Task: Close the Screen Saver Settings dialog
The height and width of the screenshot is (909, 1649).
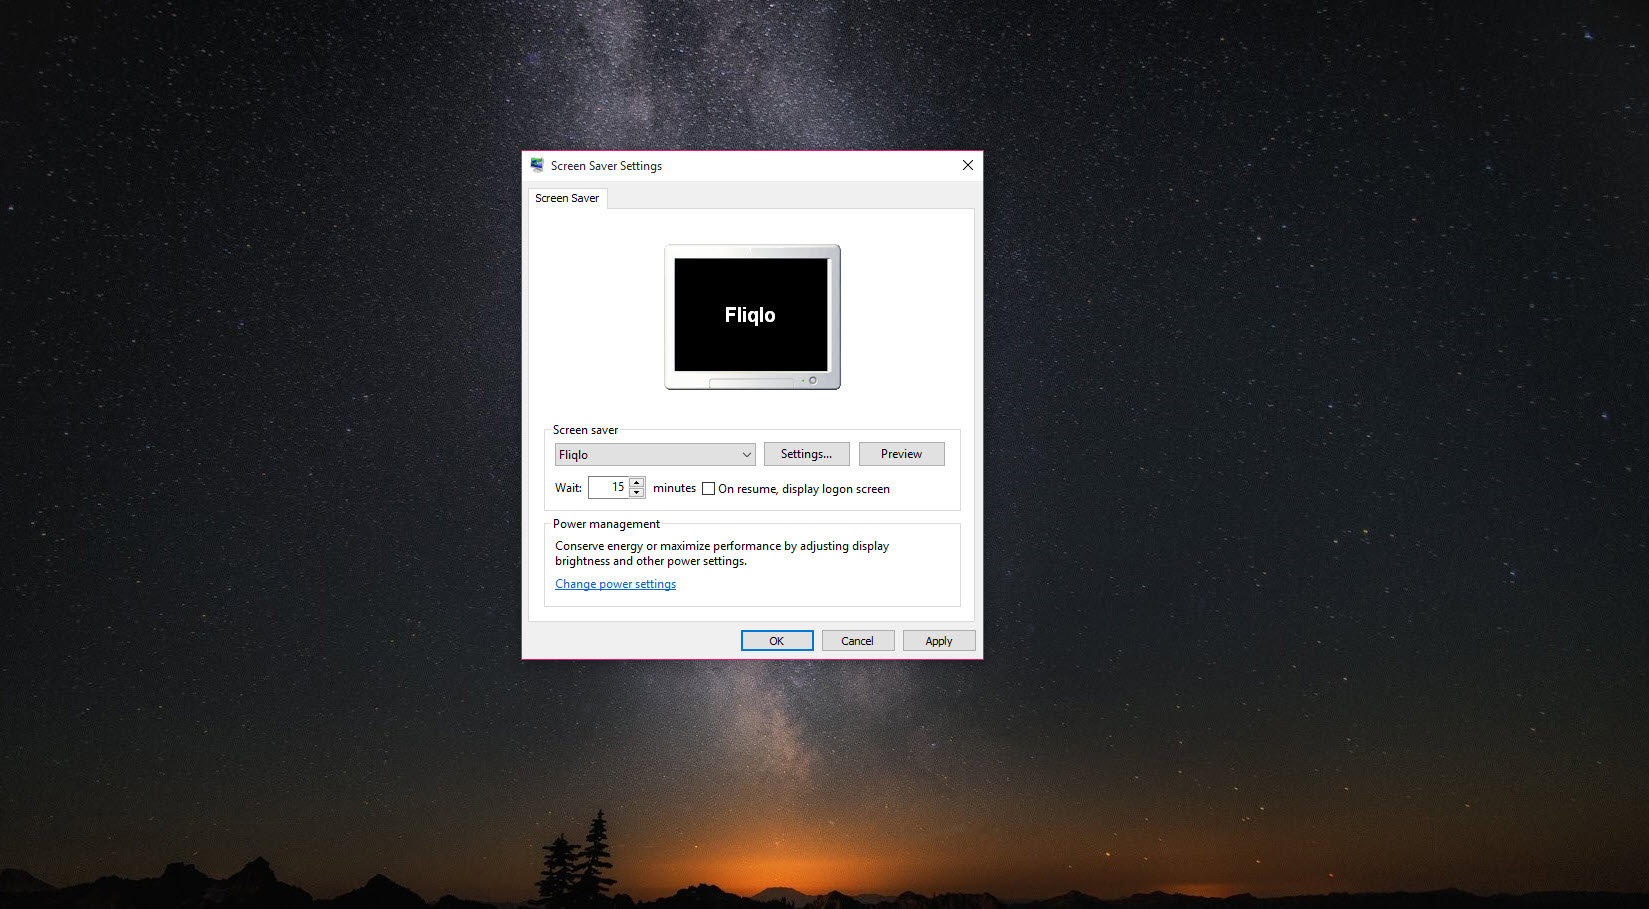Action: pyautogui.click(x=967, y=166)
